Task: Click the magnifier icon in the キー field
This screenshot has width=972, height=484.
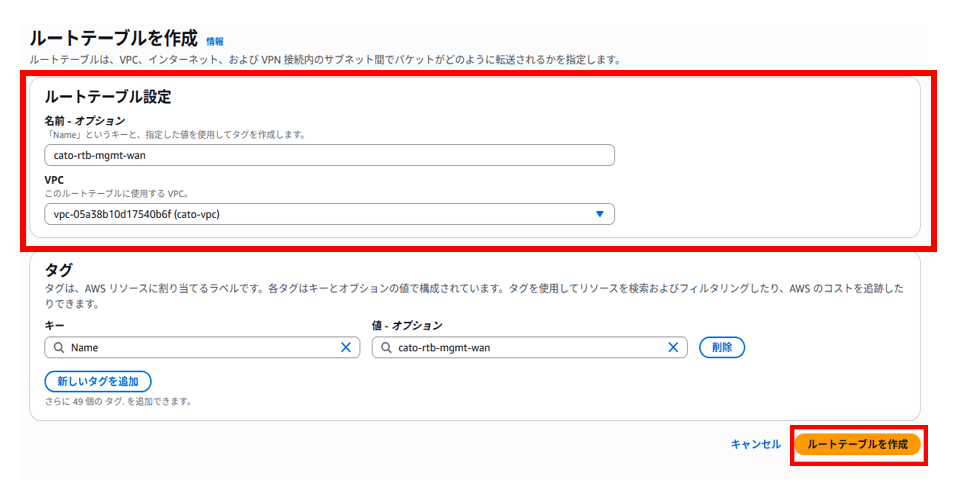Action: (x=58, y=347)
